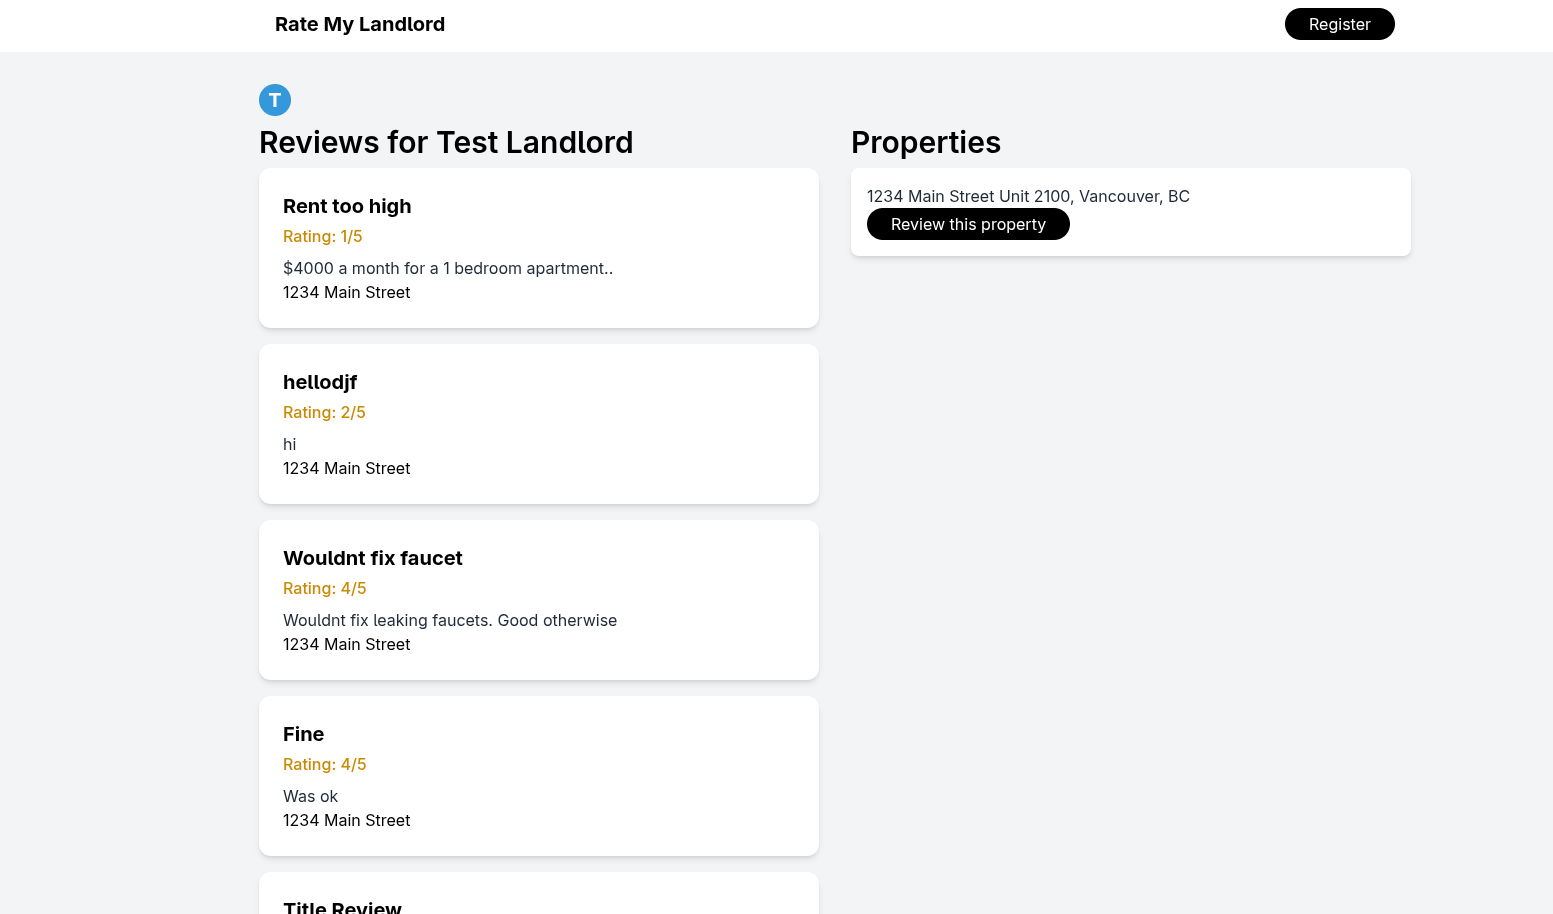
Task: Click the Register button
Action: [1339, 24]
